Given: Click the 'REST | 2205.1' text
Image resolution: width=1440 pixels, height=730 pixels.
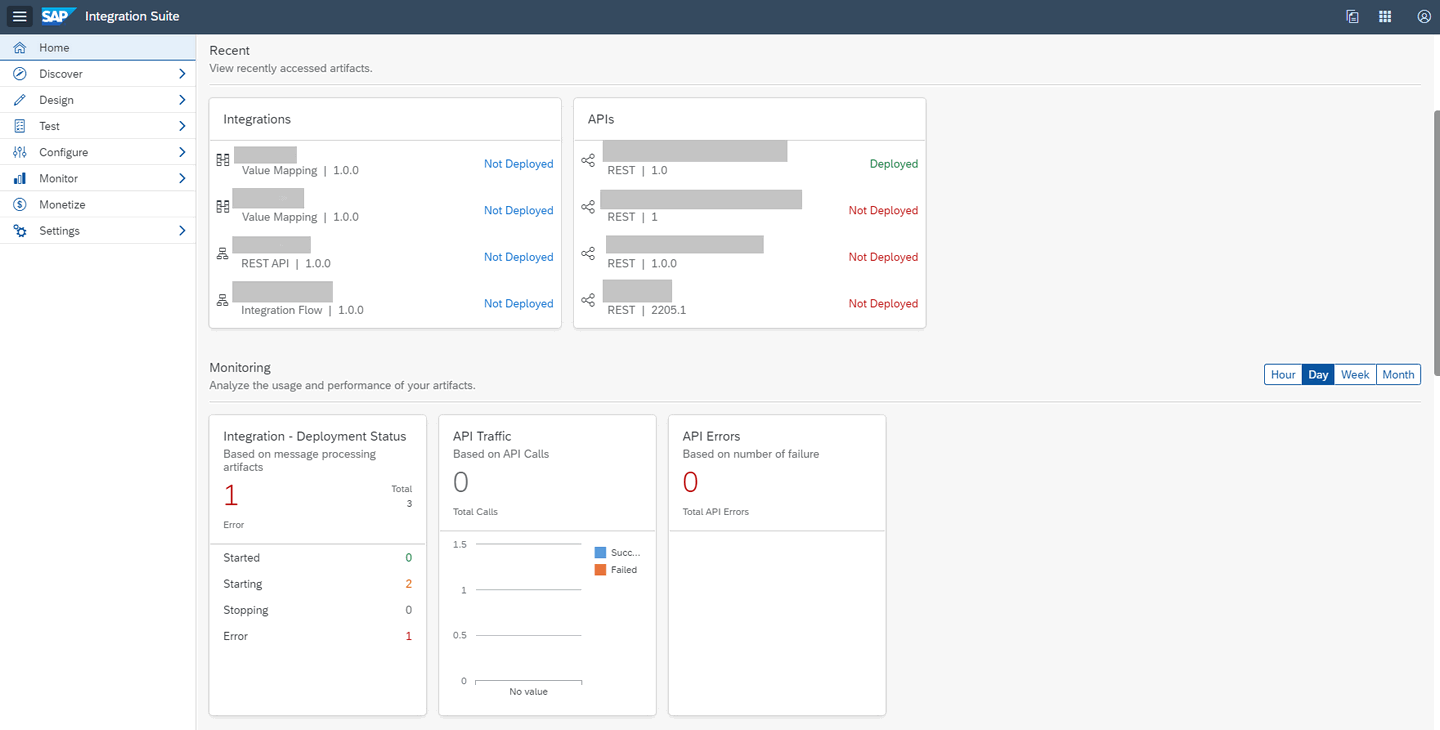Looking at the screenshot, I should tap(647, 310).
